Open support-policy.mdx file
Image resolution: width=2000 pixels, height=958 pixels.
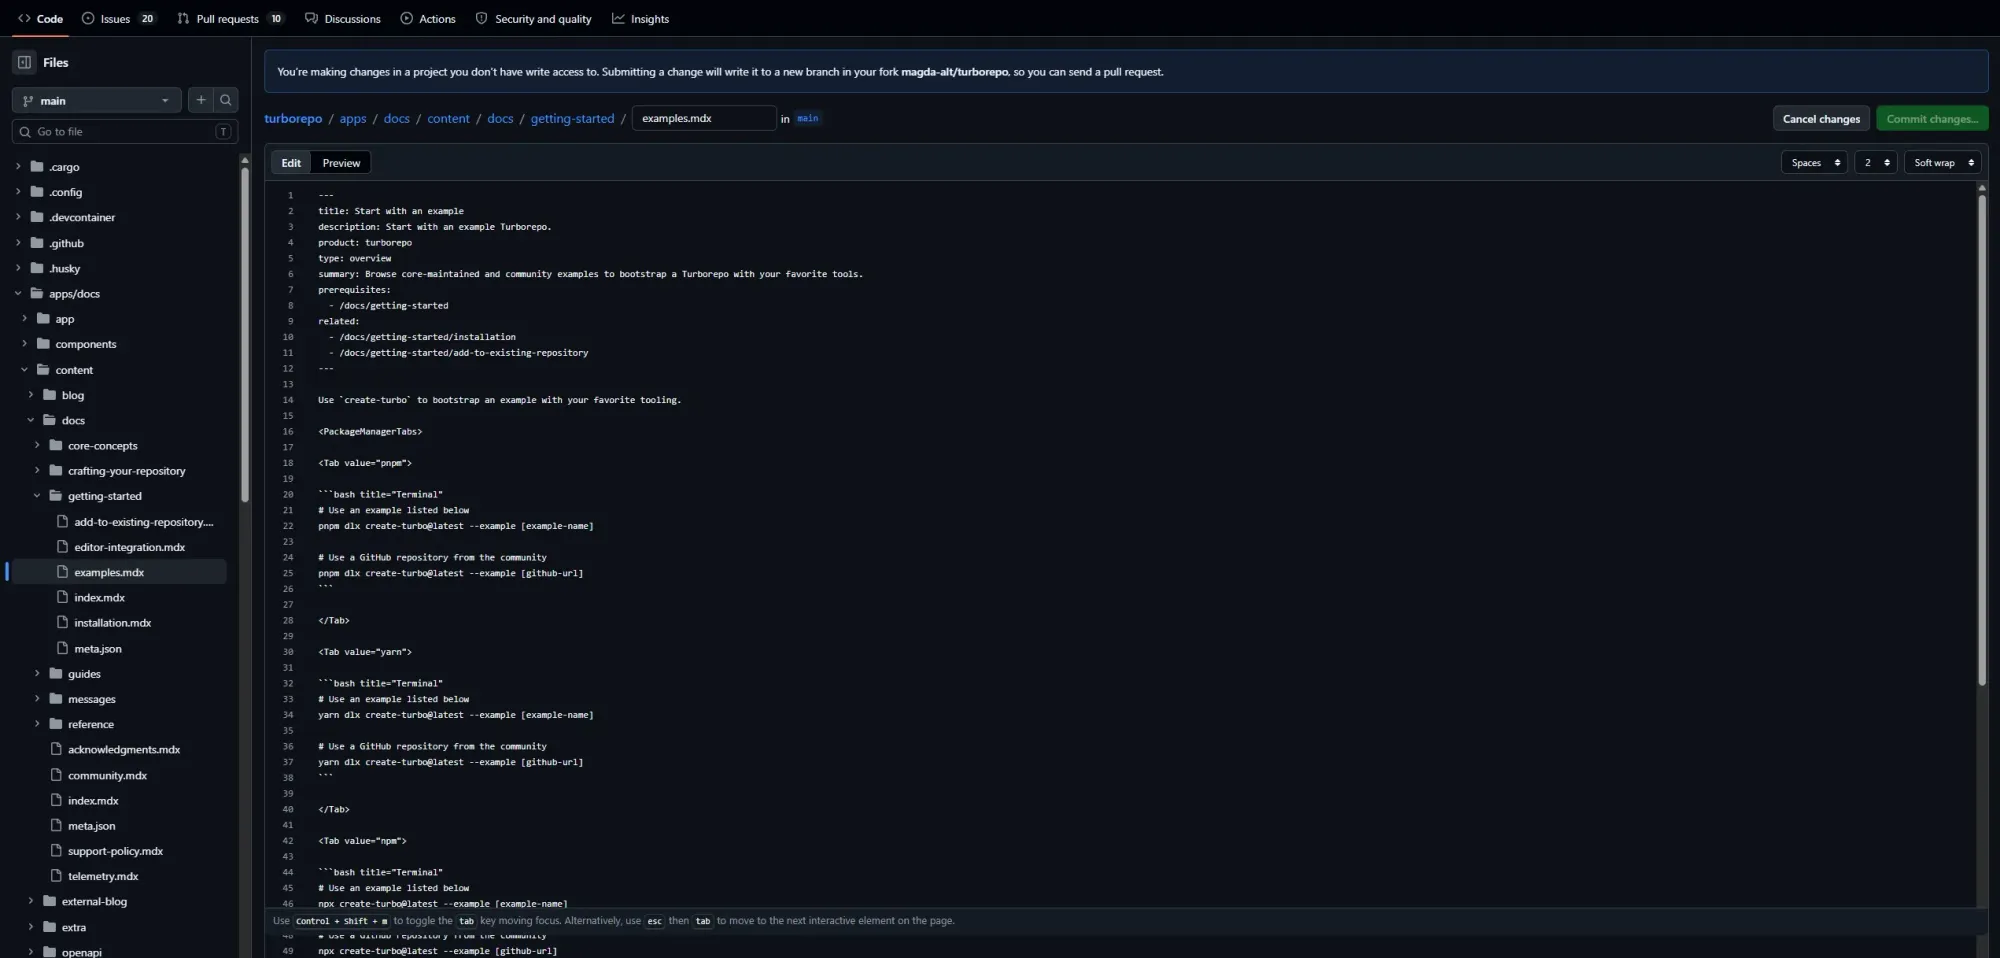pos(115,851)
